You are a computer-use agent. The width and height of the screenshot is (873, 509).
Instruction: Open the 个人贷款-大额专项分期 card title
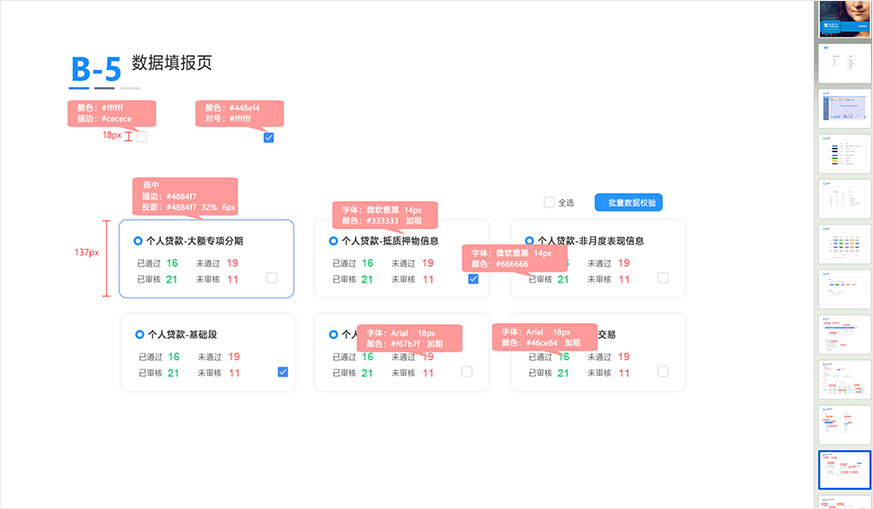194,241
